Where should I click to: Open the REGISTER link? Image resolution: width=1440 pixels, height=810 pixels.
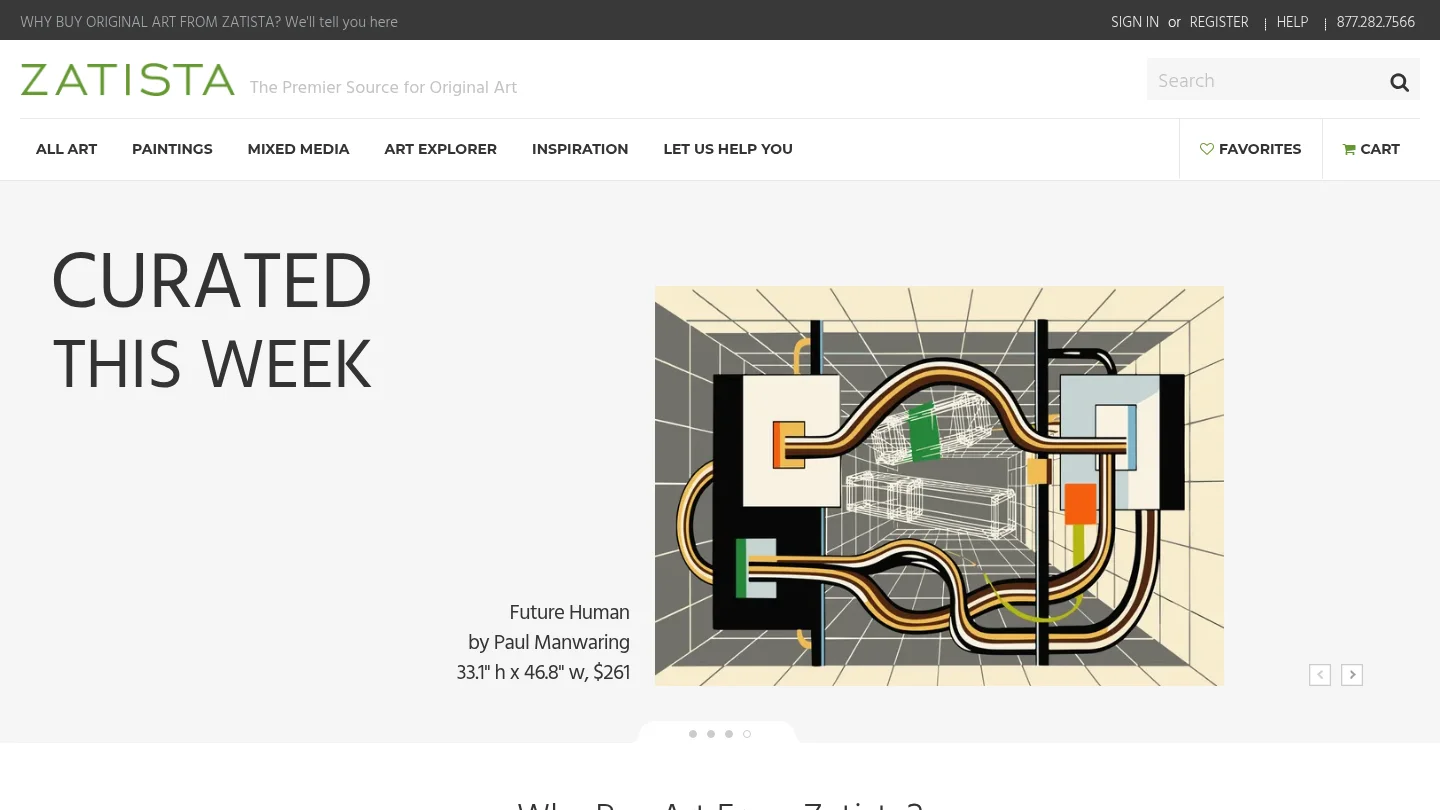click(1219, 22)
